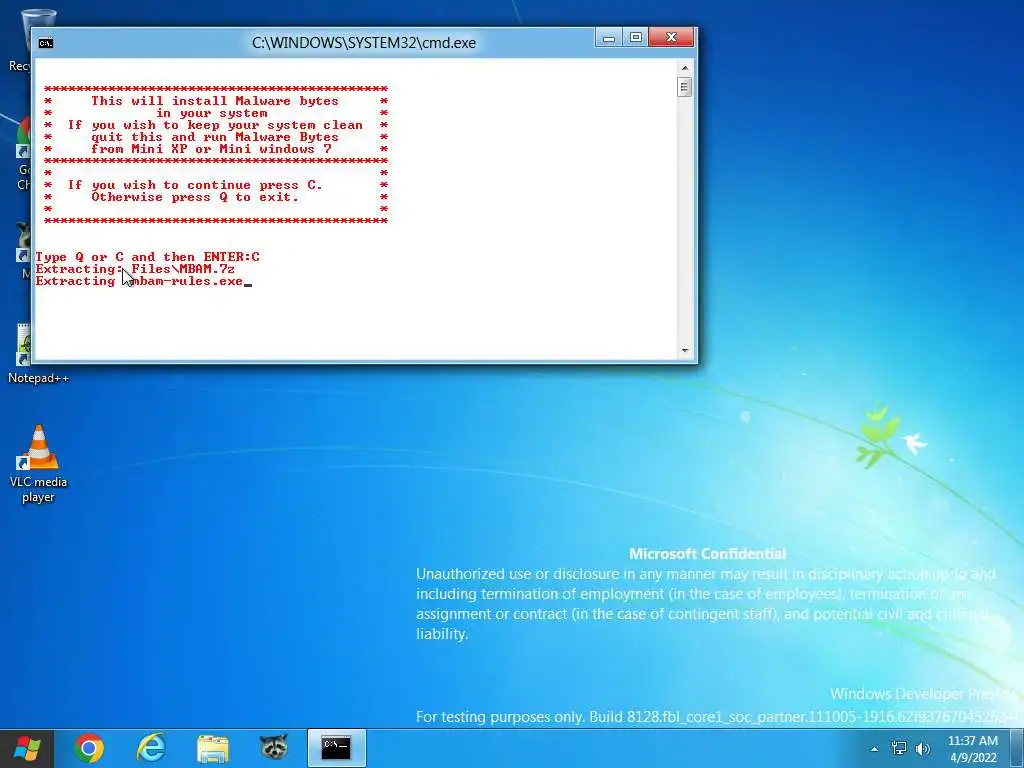
Task: Click the 'Type Q or C and then ENTER:C' line
Action: (x=148, y=257)
